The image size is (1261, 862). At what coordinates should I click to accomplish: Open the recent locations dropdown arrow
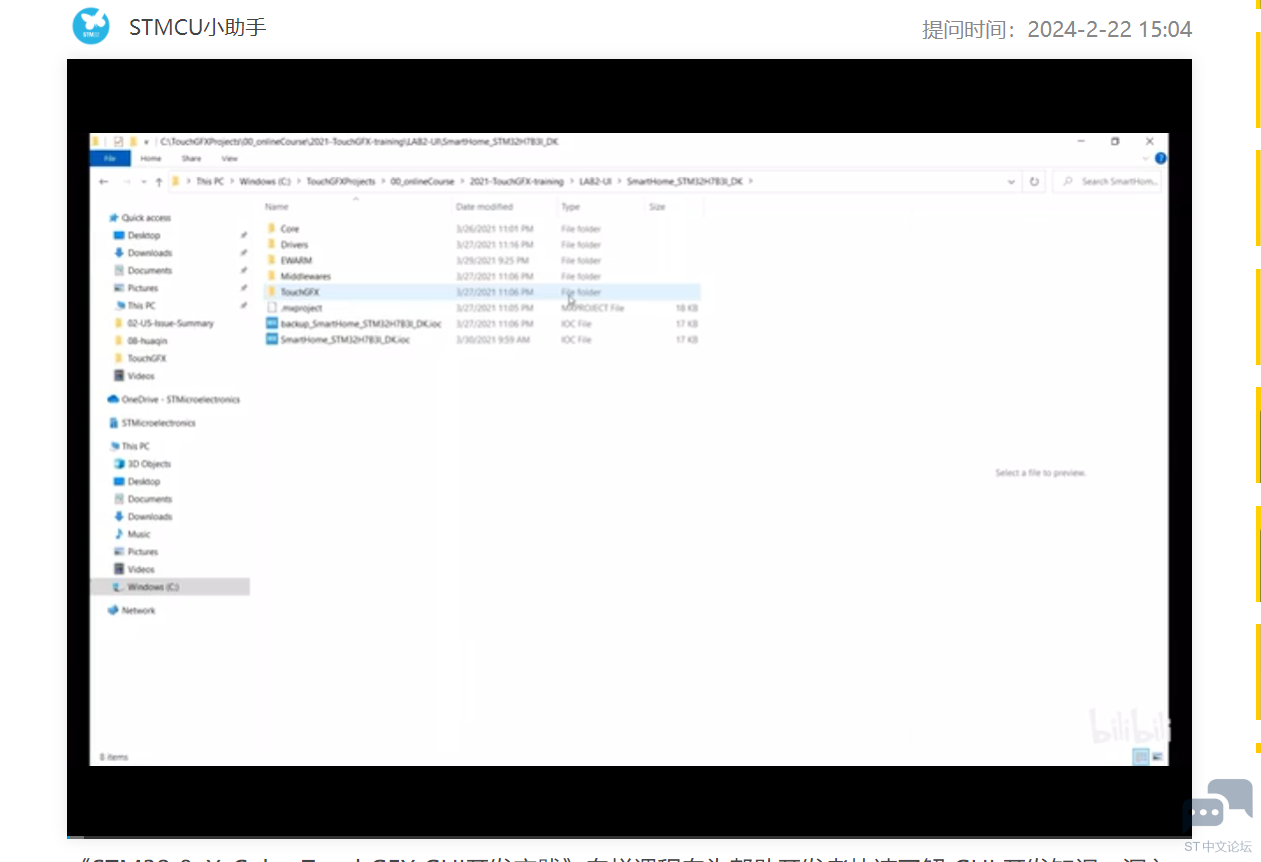(x=144, y=182)
